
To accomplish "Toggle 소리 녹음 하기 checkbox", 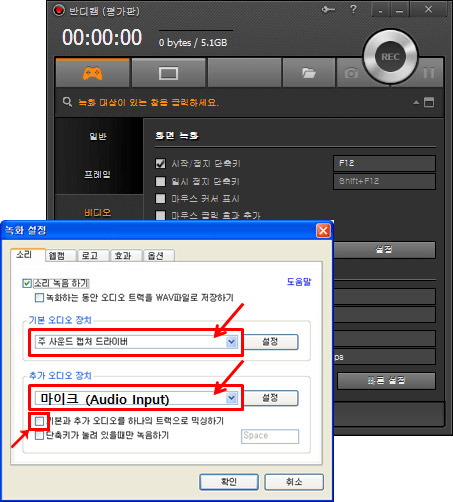I will [27, 283].
